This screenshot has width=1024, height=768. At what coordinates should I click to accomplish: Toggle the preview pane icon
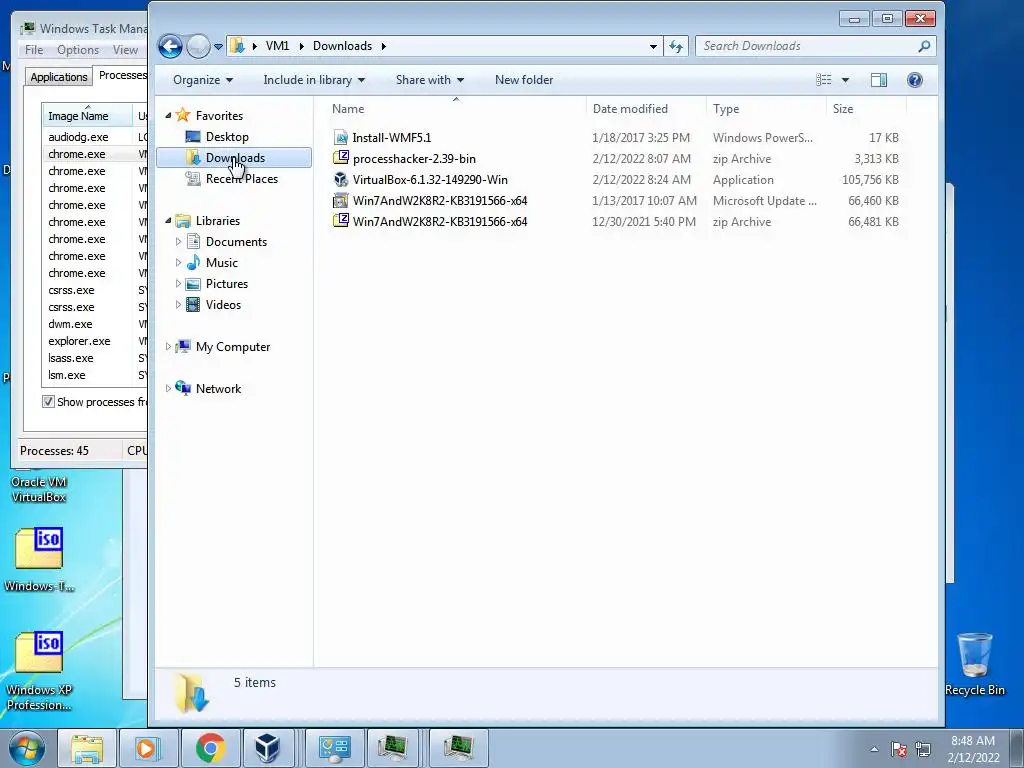[879, 80]
